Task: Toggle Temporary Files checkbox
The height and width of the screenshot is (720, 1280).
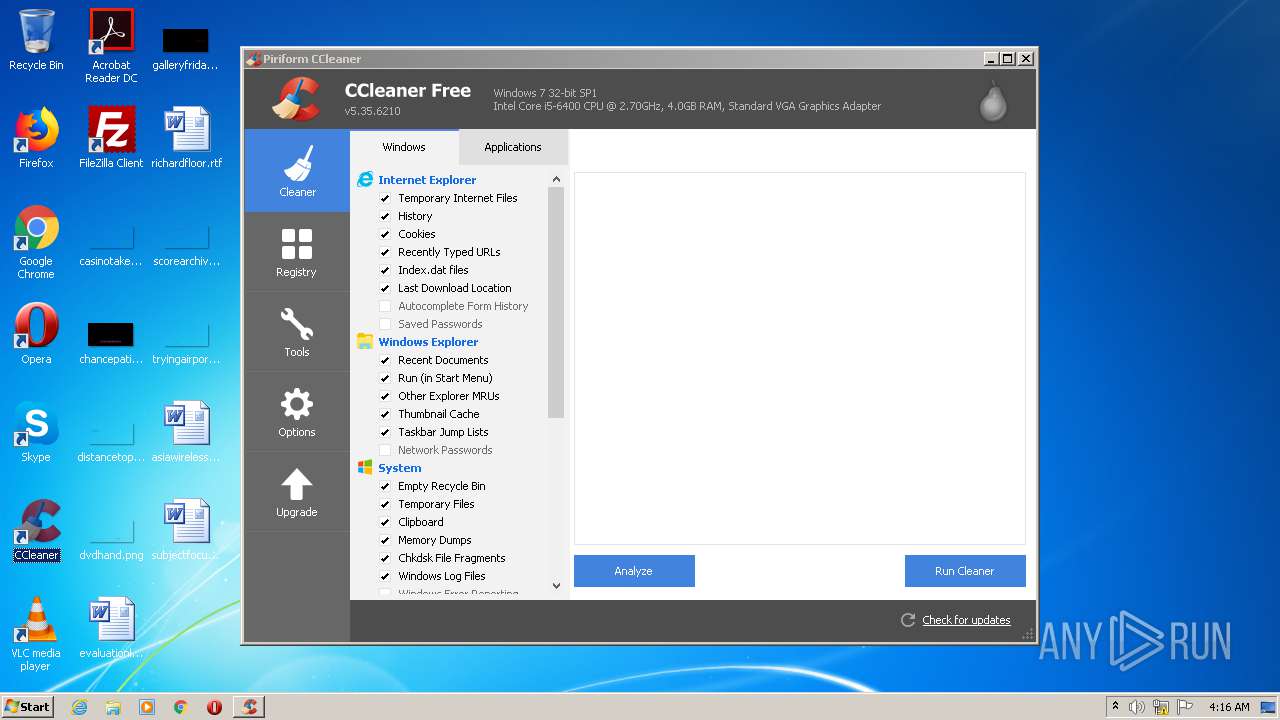Action: point(385,504)
